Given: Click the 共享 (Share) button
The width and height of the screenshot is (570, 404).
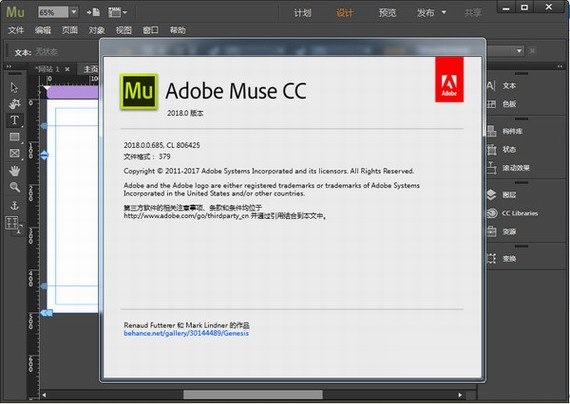Looking at the screenshot, I should click(473, 13).
